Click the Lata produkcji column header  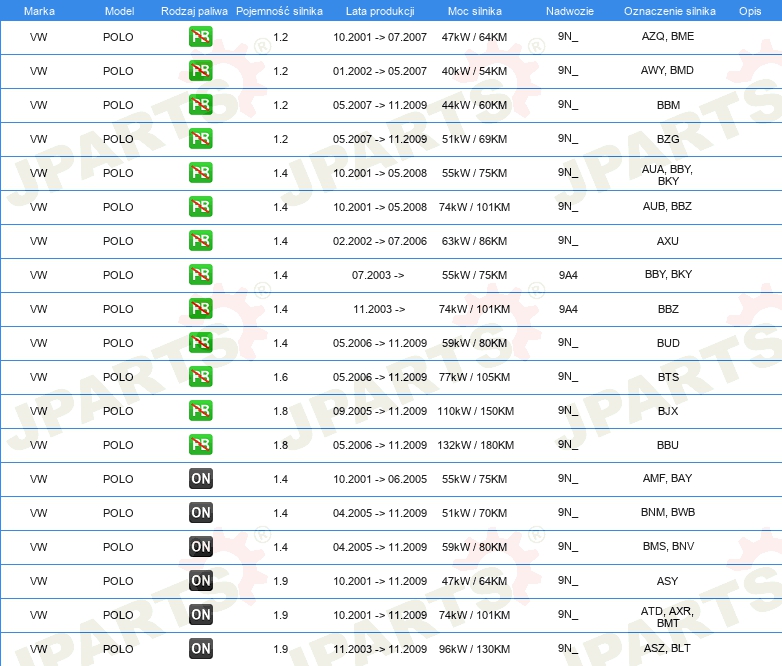click(380, 11)
